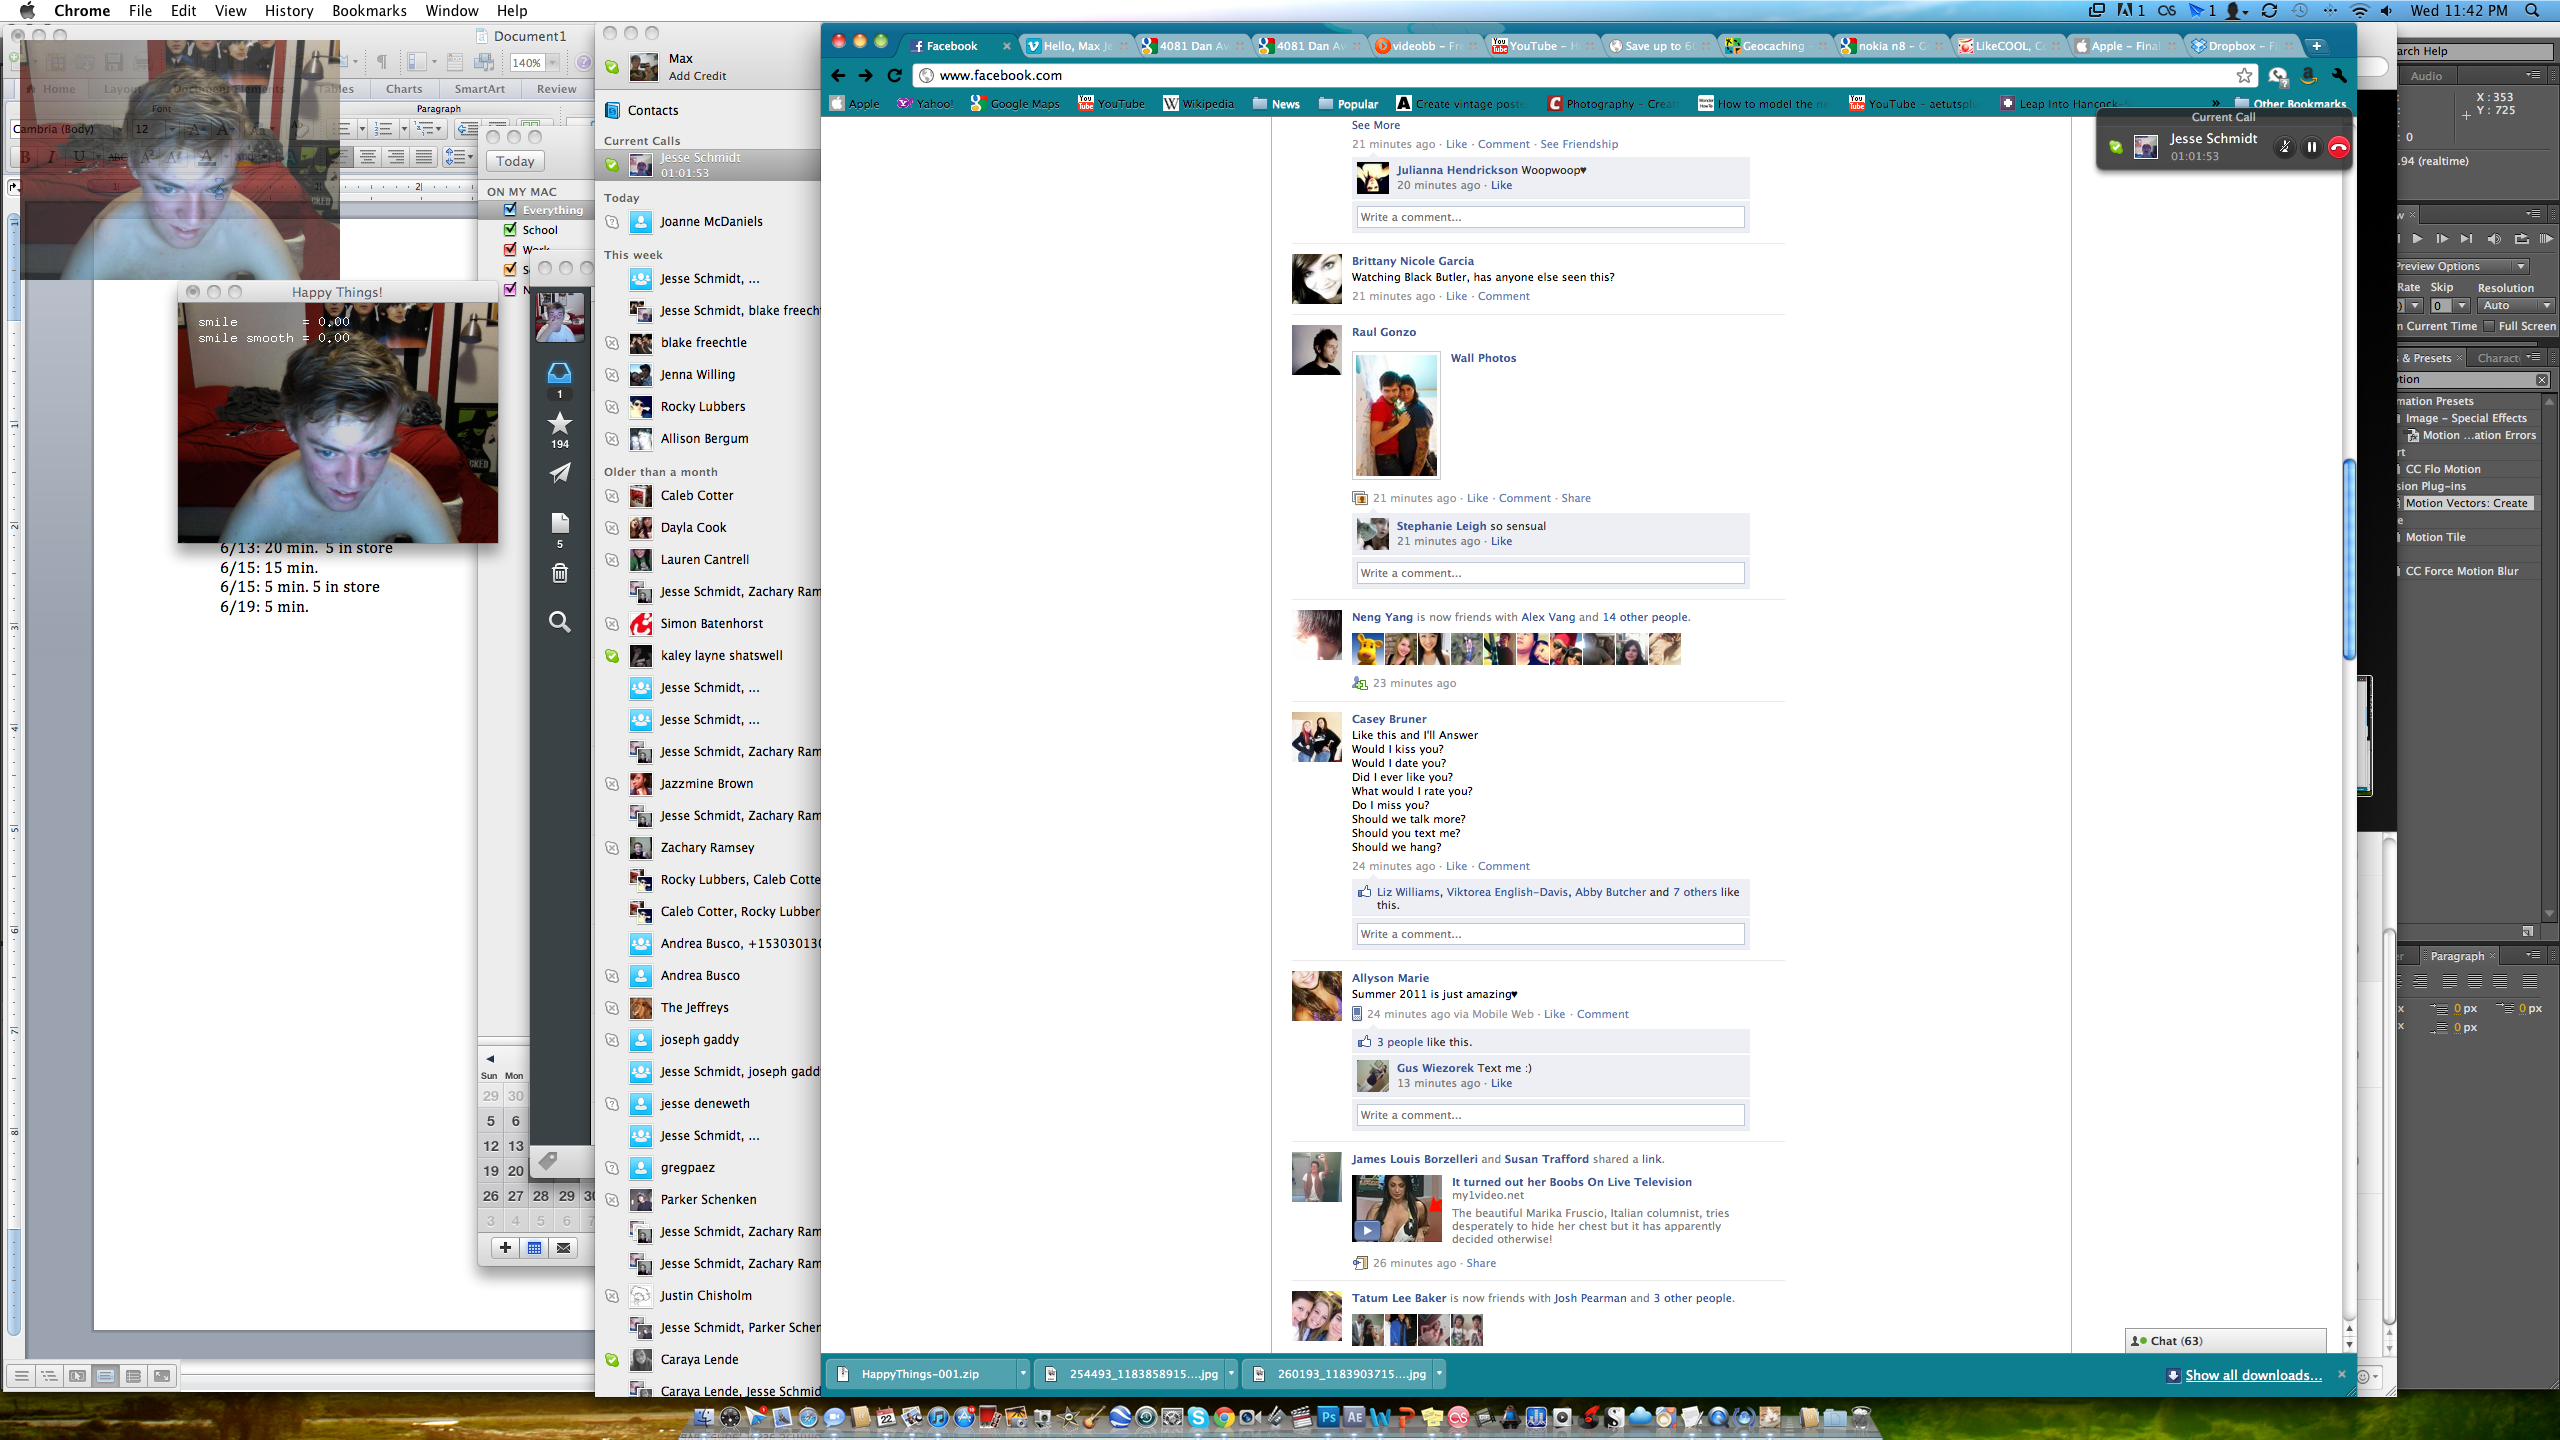This screenshot has width=2560, height=1440.
Task: Toggle the Work calendar checkbox
Action: click(511, 249)
